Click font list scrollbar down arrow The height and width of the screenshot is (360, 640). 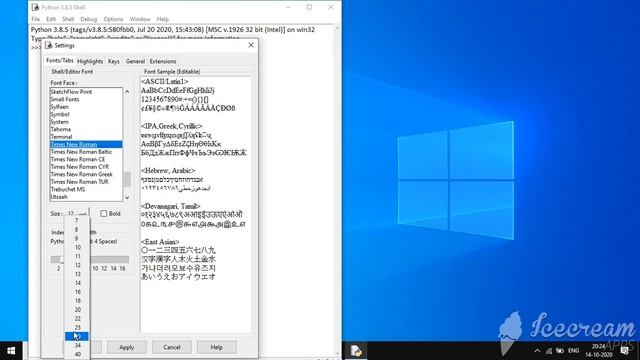pyautogui.click(x=127, y=198)
